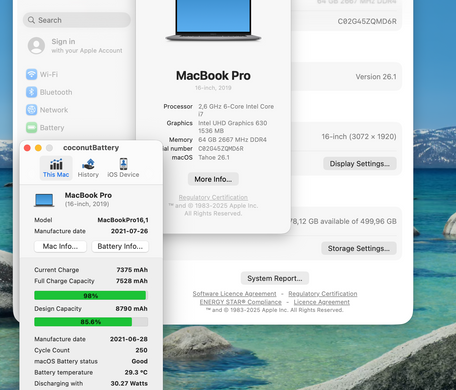Open Battery settings in sidebar
The height and width of the screenshot is (390, 456).
[45, 127]
